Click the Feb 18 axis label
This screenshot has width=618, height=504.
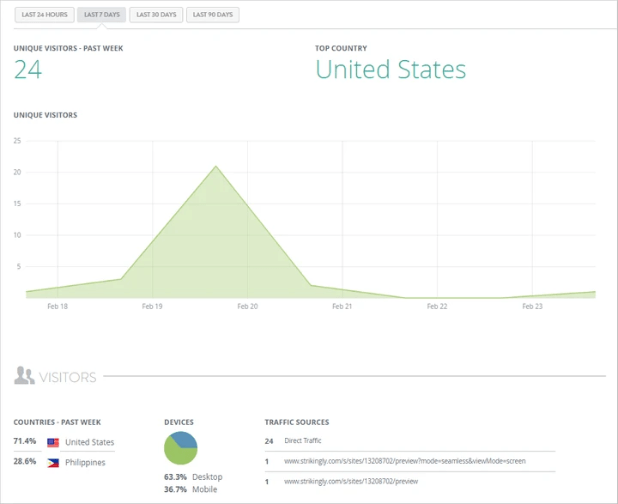click(x=57, y=307)
